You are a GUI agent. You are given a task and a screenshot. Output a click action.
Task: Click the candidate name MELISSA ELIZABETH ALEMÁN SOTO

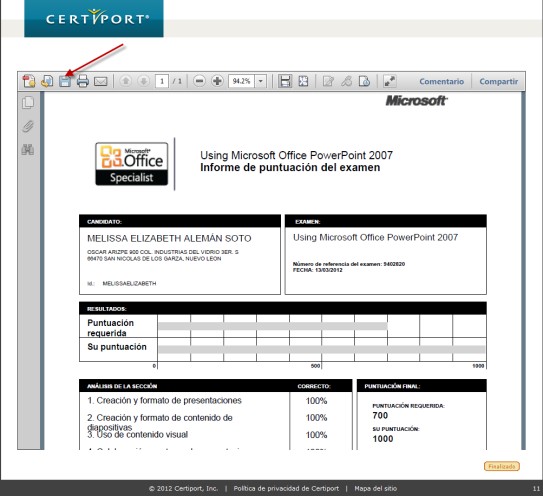click(x=169, y=238)
